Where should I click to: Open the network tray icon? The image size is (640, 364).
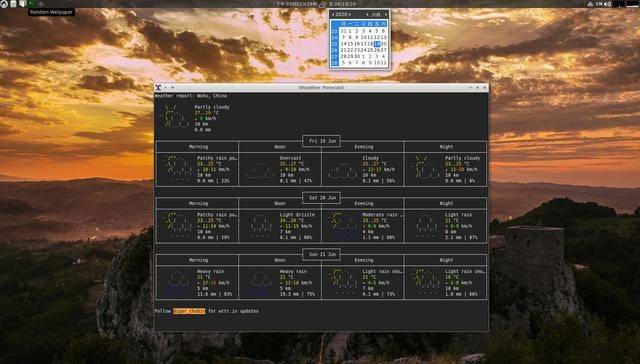[x=590, y=4]
